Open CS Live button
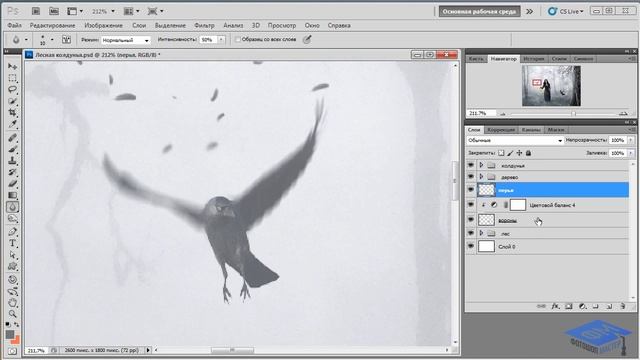The image size is (640, 360). (x=566, y=11)
